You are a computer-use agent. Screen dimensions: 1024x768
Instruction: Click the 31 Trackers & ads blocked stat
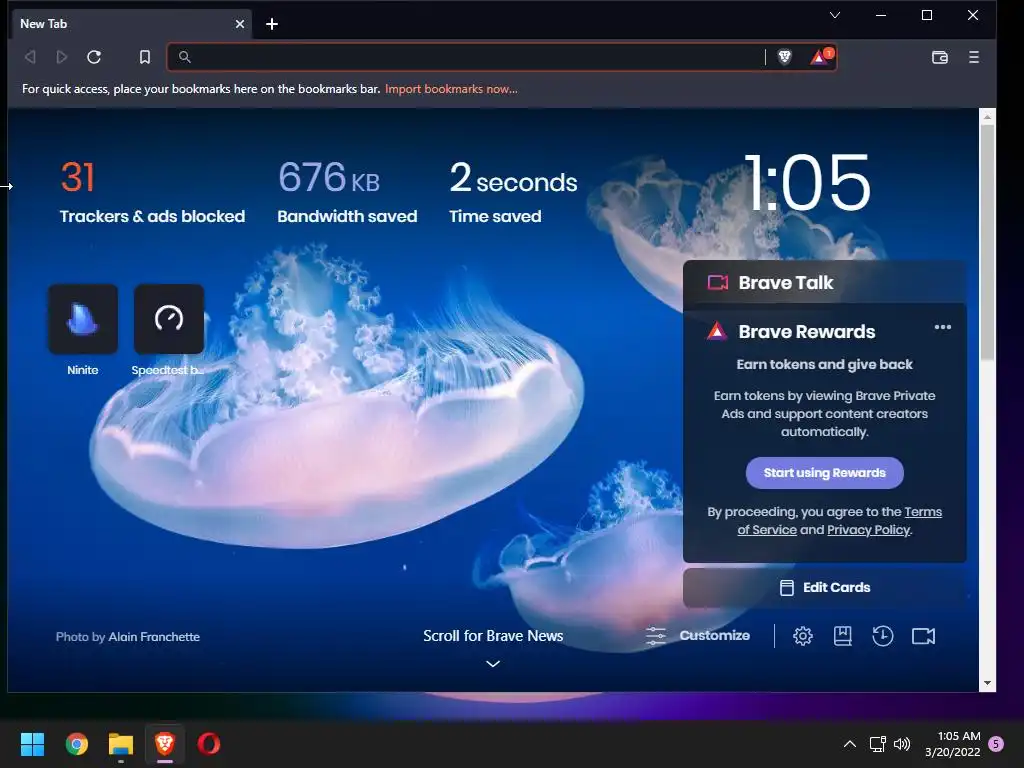[152, 193]
